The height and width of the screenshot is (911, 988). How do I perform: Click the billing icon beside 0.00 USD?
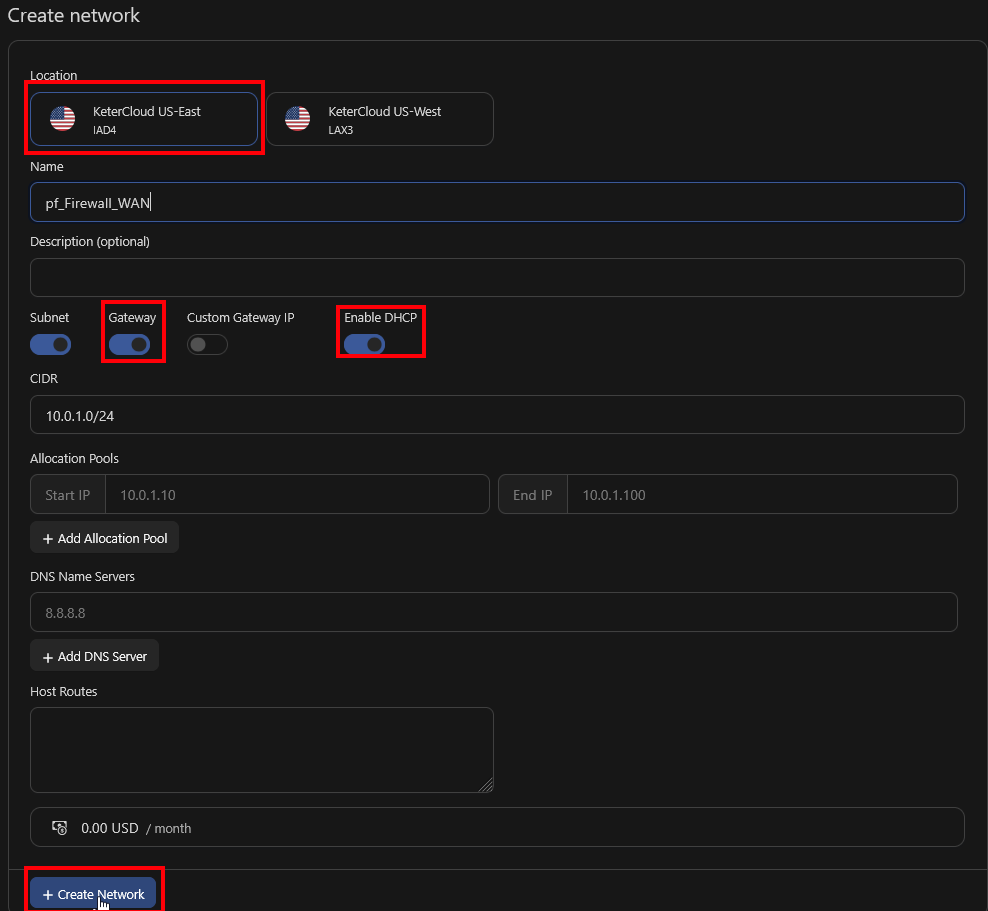[x=59, y=827]
